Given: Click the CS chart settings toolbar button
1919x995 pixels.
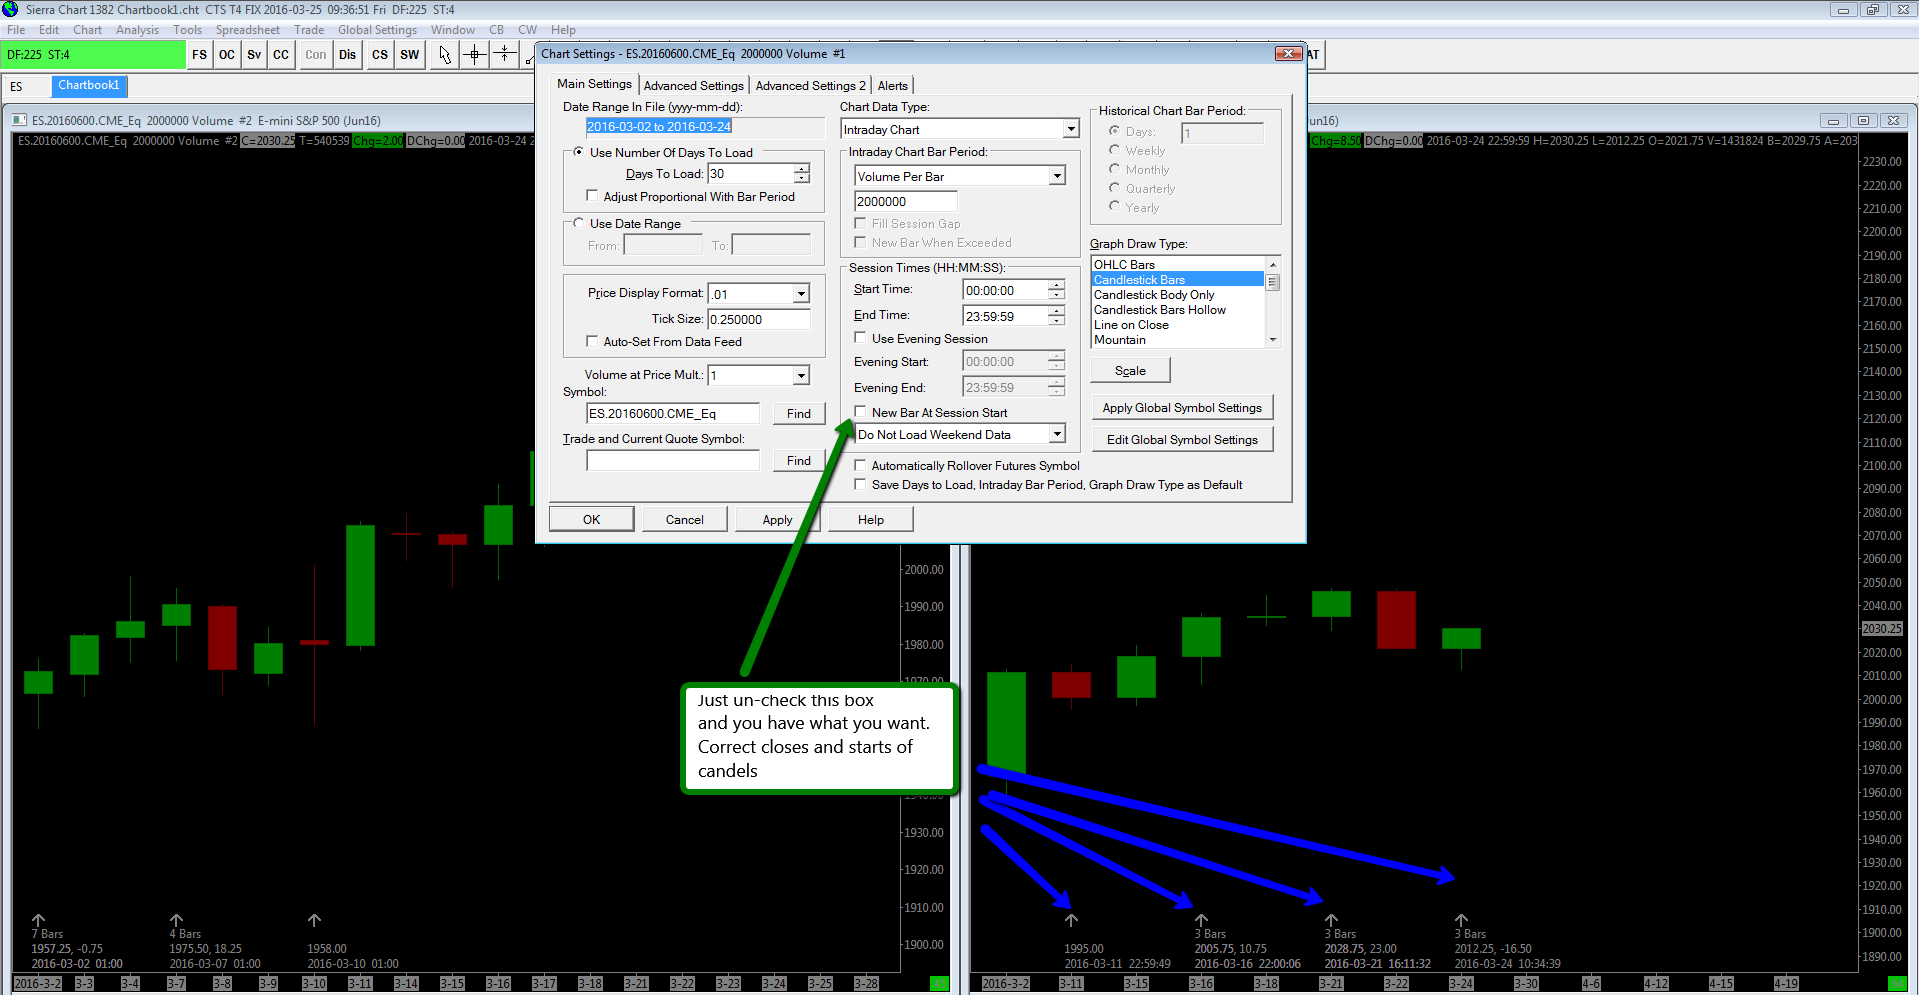Looking at the screenshot, I should click(x=380, y=55).
